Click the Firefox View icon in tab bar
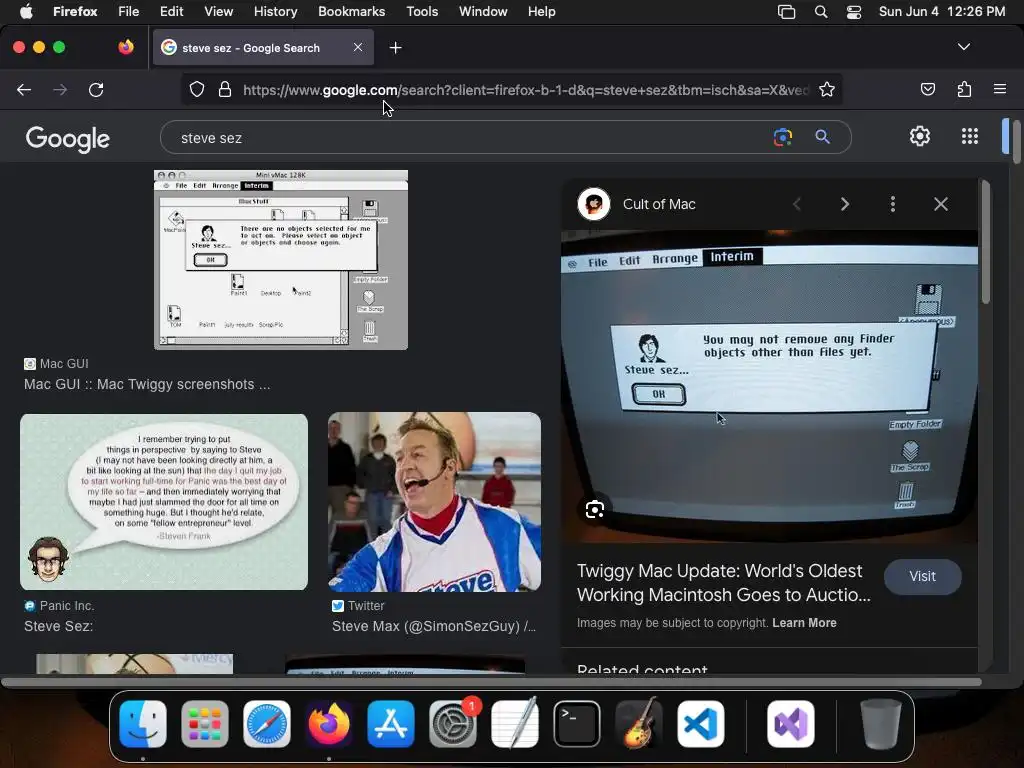Image resolution: width=1024 pixels, height=768 pixels. coord(126,47)
